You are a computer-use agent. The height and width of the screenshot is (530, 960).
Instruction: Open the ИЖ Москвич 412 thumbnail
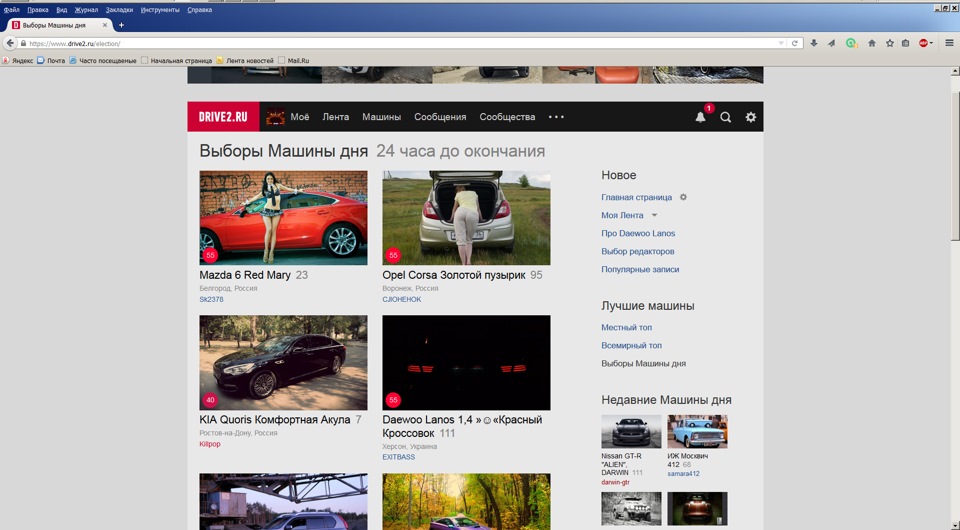point(697,431)
